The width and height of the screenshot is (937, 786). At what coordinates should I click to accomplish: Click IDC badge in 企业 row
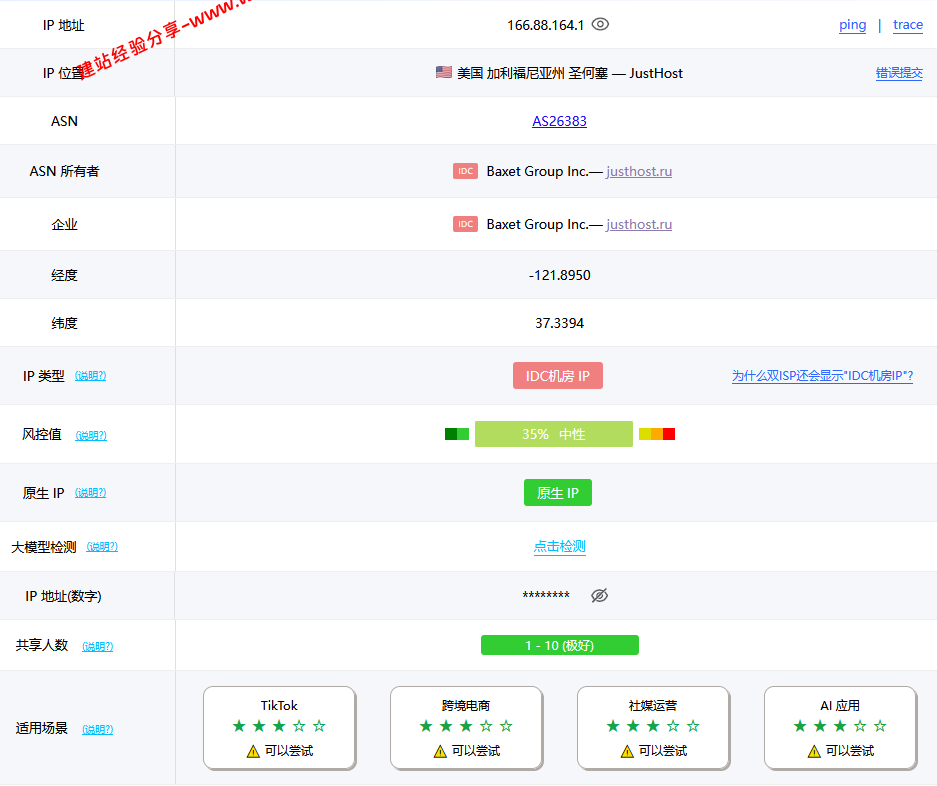[x=465, y=224]
